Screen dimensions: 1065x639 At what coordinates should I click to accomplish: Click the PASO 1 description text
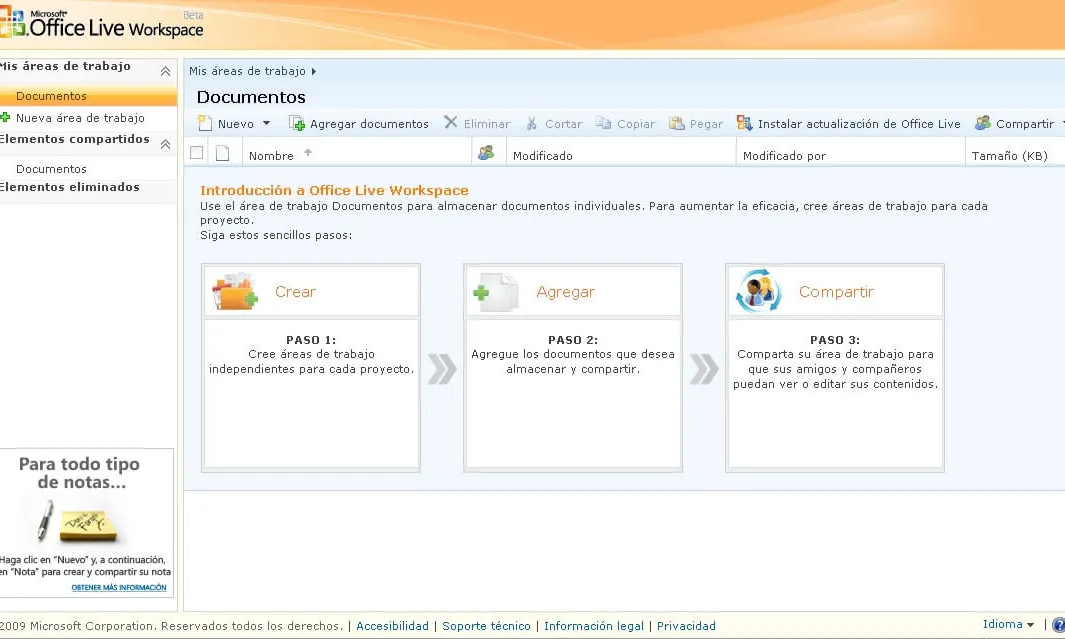pyautogui.click(x=311, y=361)
